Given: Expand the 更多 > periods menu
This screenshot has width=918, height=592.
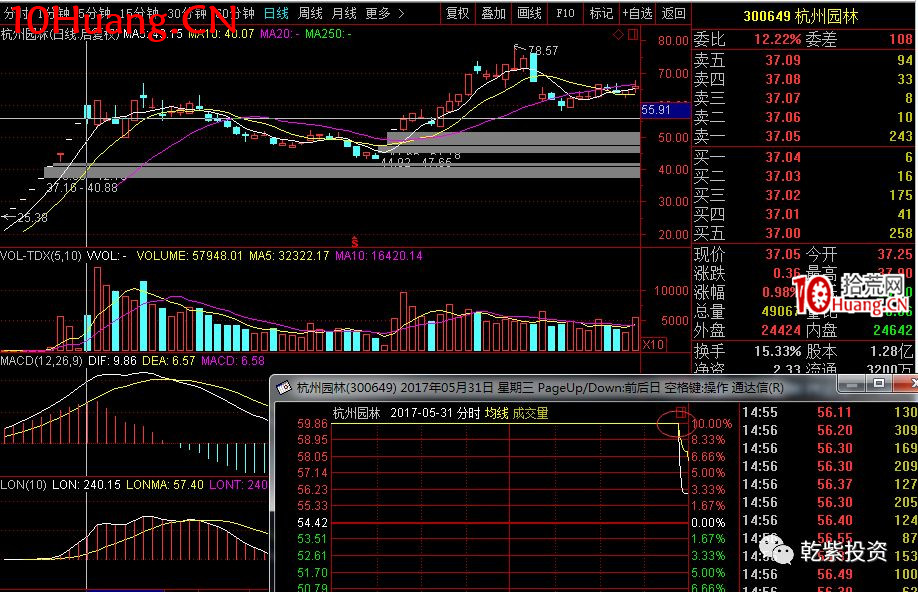Looking at the screenshot, I should pos(384,13).
